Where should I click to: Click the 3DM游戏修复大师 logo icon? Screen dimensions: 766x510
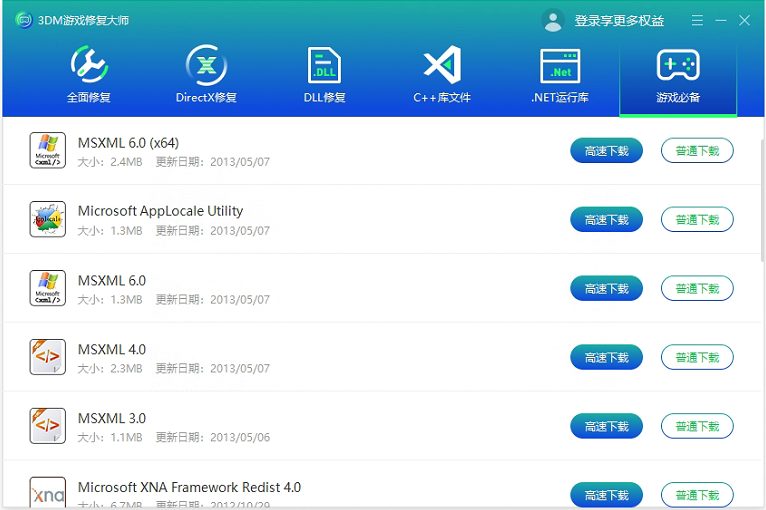tap(24, 20)
